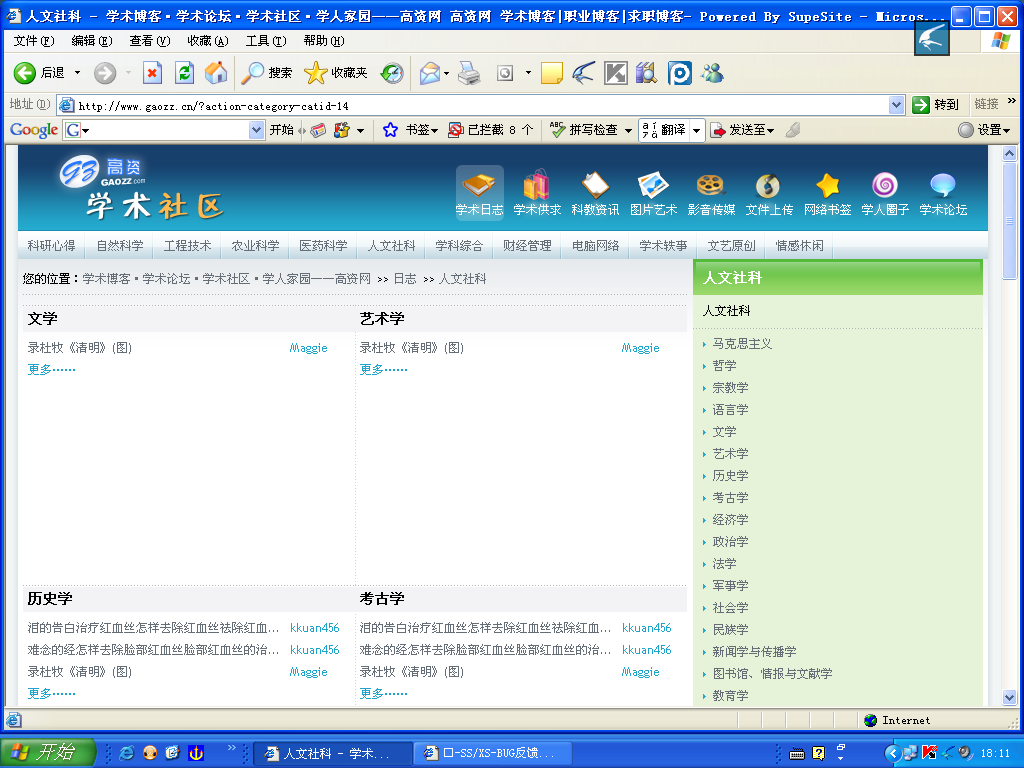Image resolution: width=1024 pixels, height=768 pixels.
Task: Open 马克思主义 sidebar link
Action: click(742, 344)
